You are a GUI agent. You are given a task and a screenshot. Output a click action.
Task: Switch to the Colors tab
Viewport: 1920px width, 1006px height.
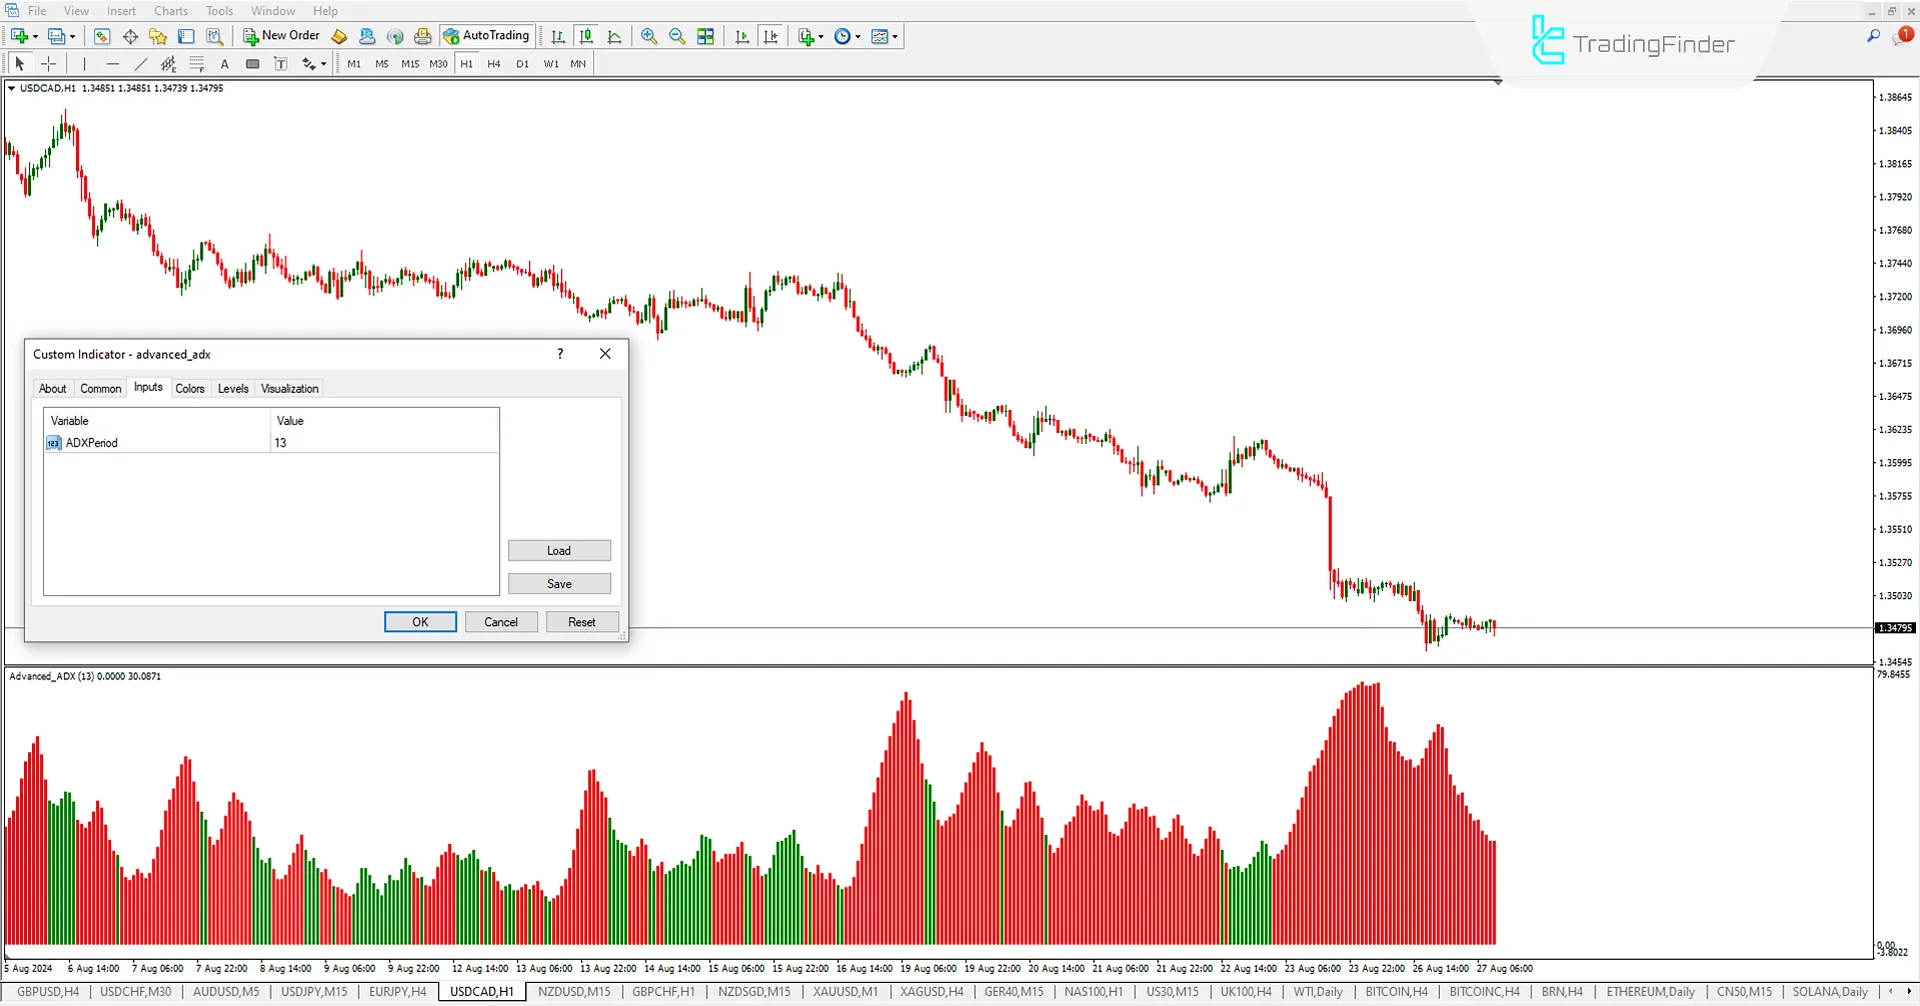(190, 389)
